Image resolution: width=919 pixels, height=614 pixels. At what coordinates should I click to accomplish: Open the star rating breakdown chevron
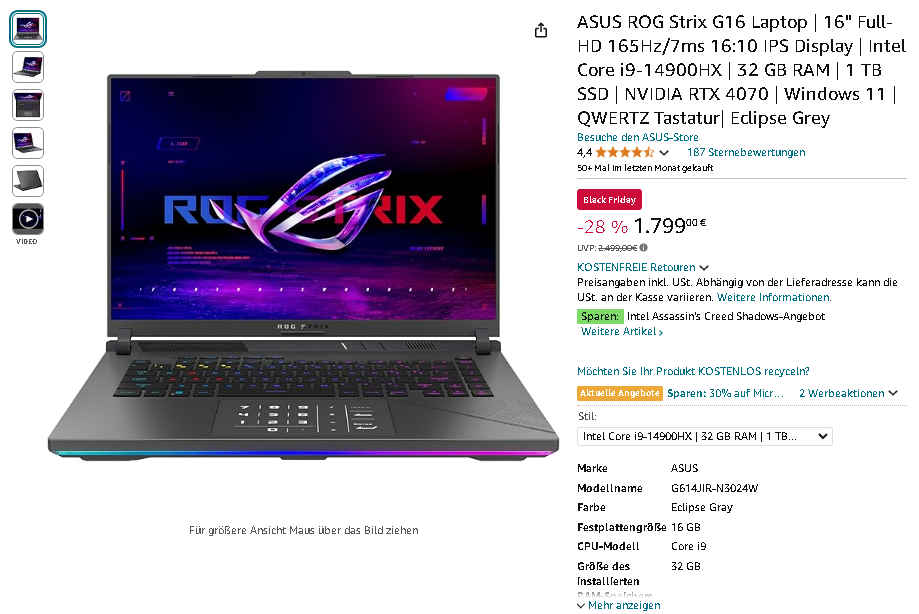click(663, 153)
